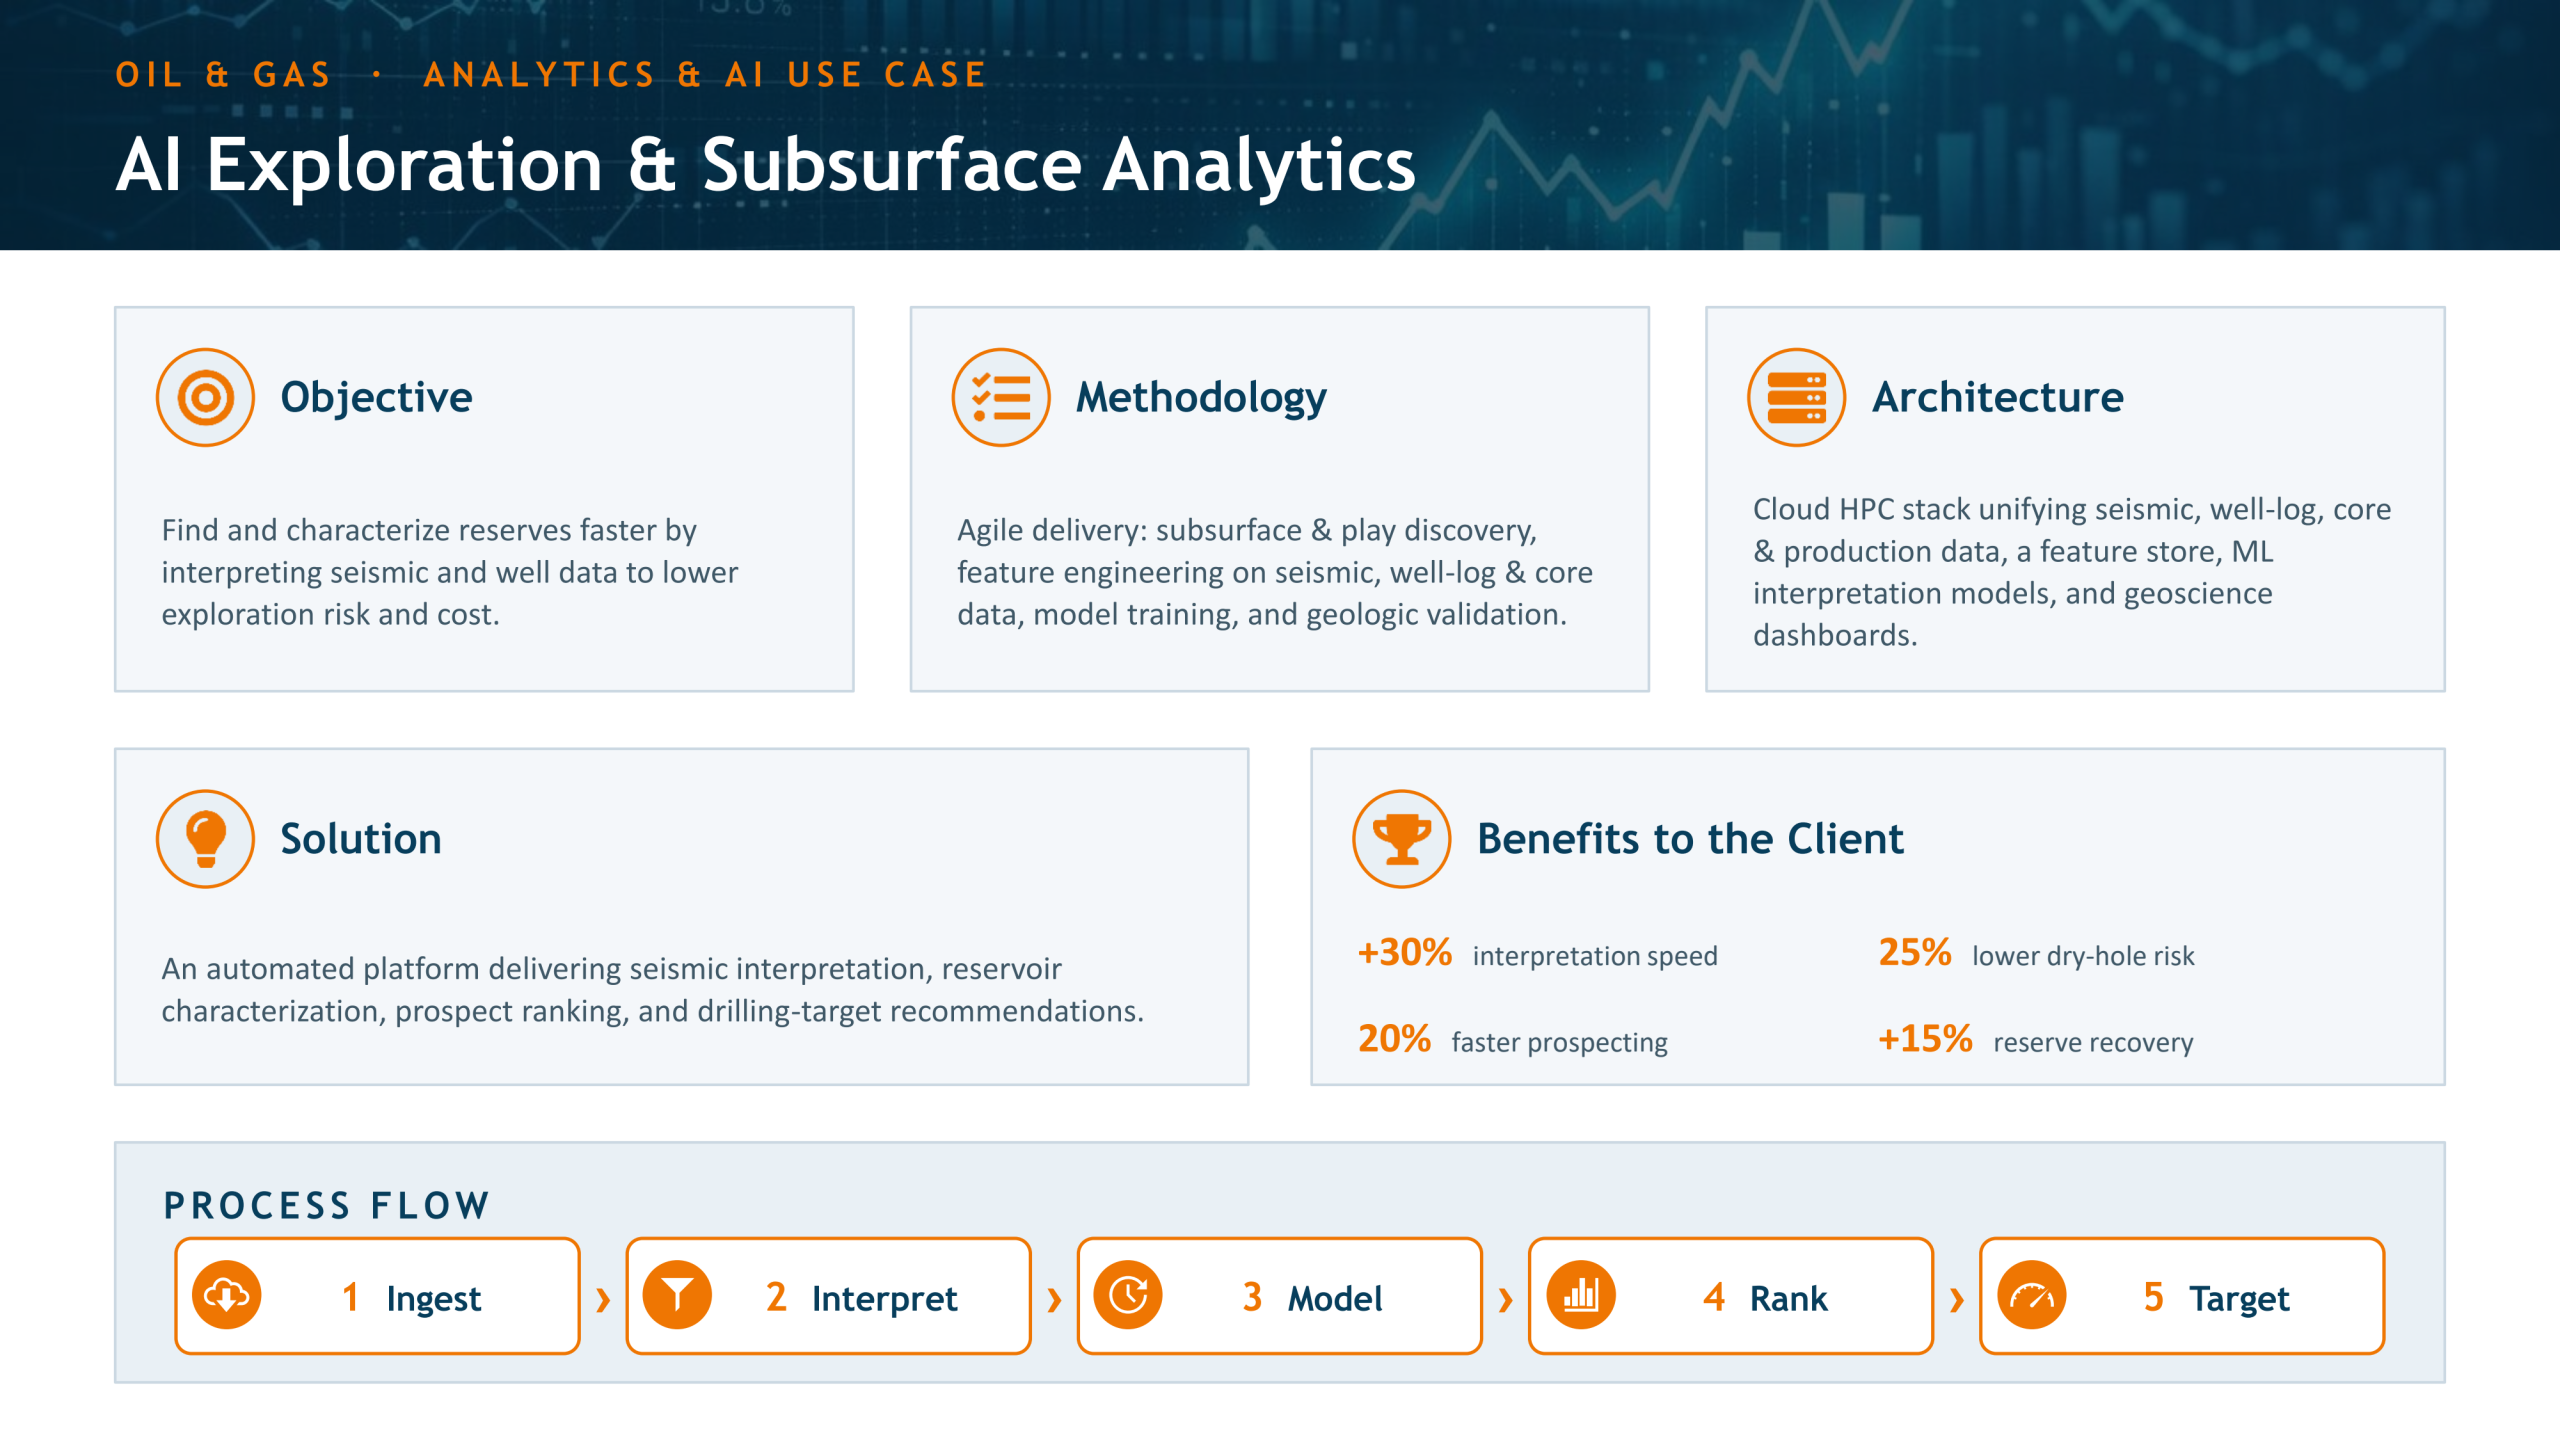
Task: Click the Methodology checklist icon
Action: pyautogui.click(x=1000, y=397)
